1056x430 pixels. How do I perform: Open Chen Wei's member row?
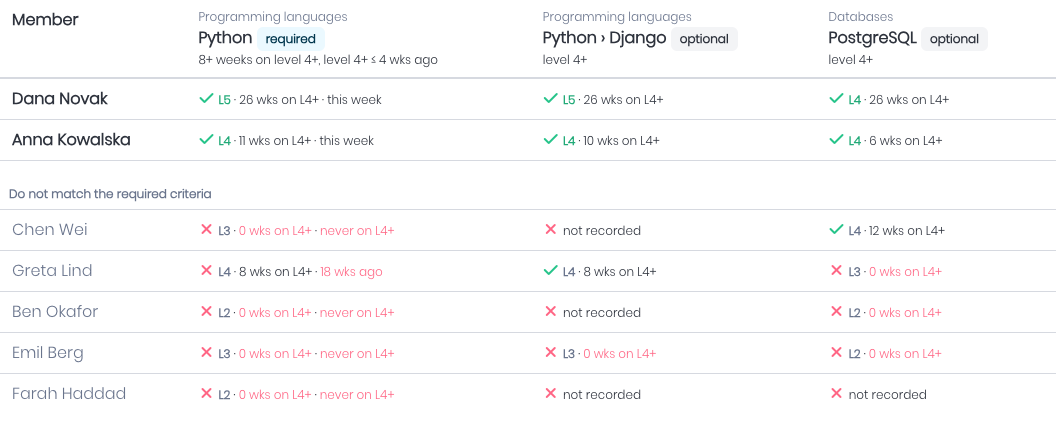528,230
